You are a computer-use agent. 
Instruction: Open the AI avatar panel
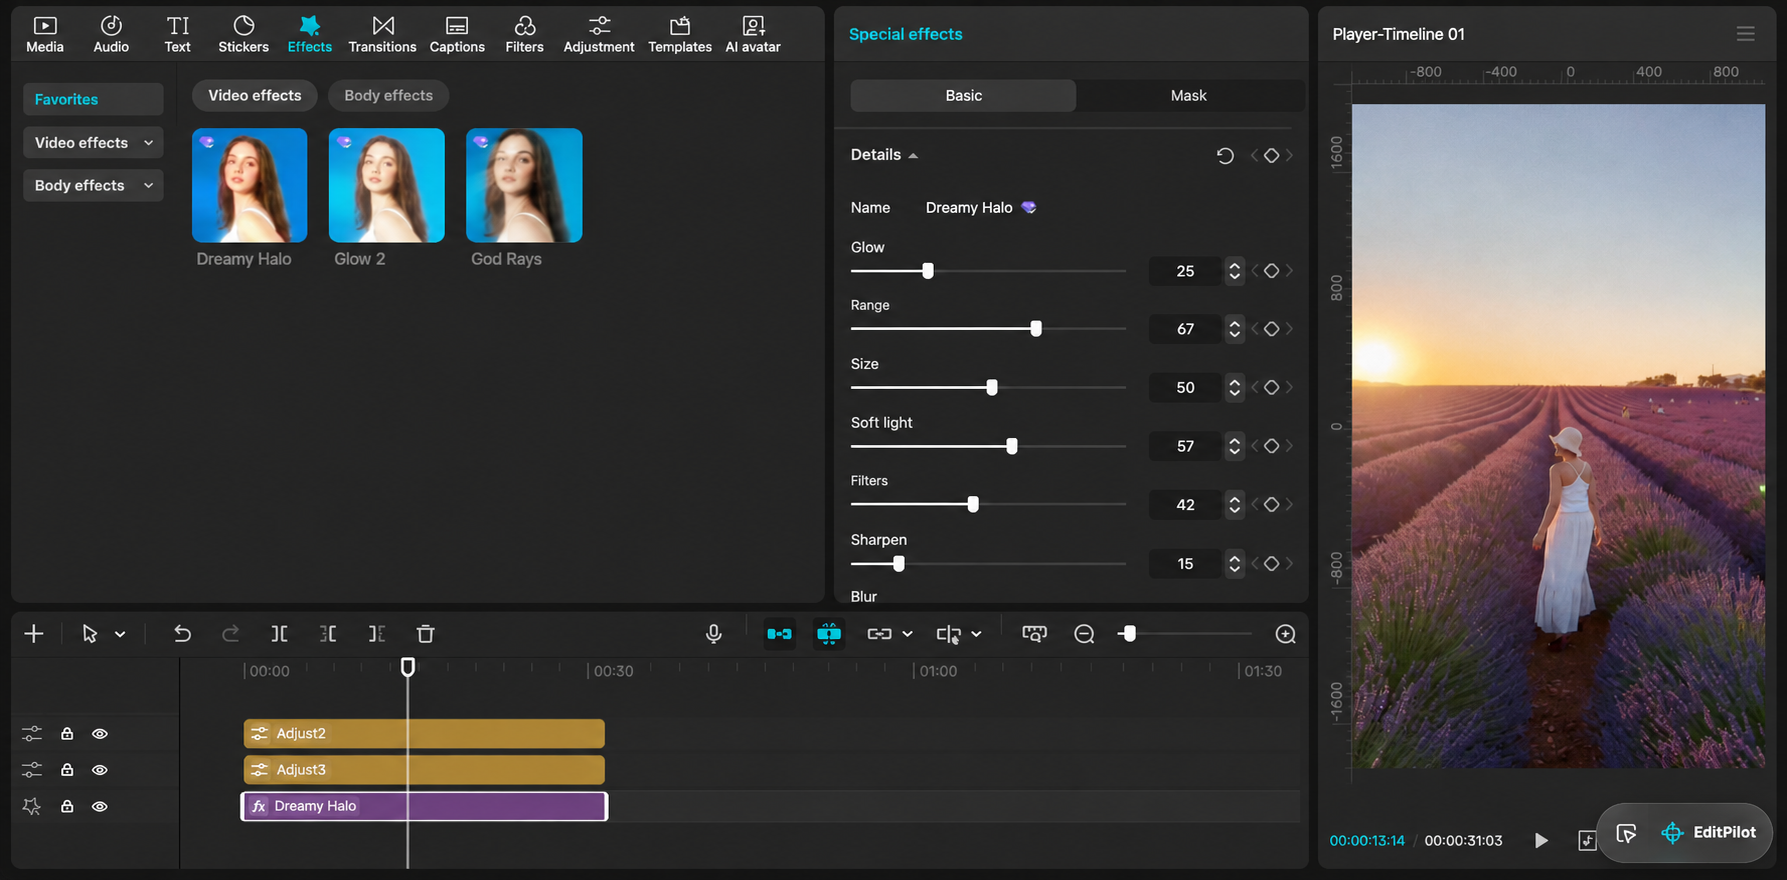pyautogui.click(x=753, y=34)
